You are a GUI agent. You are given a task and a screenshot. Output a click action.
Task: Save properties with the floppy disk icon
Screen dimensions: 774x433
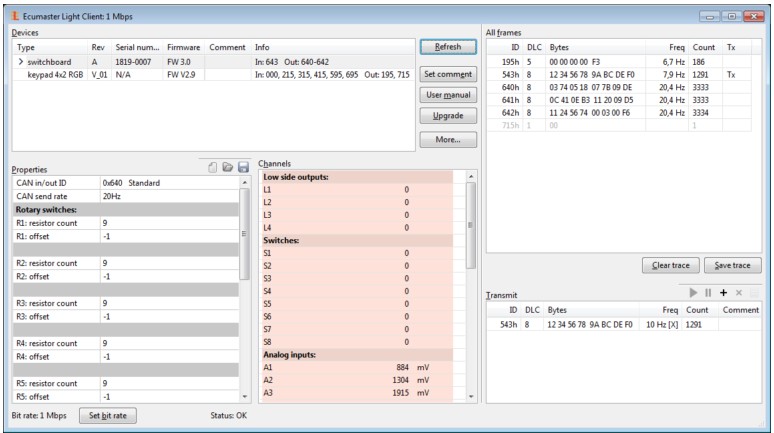(243, 167)
